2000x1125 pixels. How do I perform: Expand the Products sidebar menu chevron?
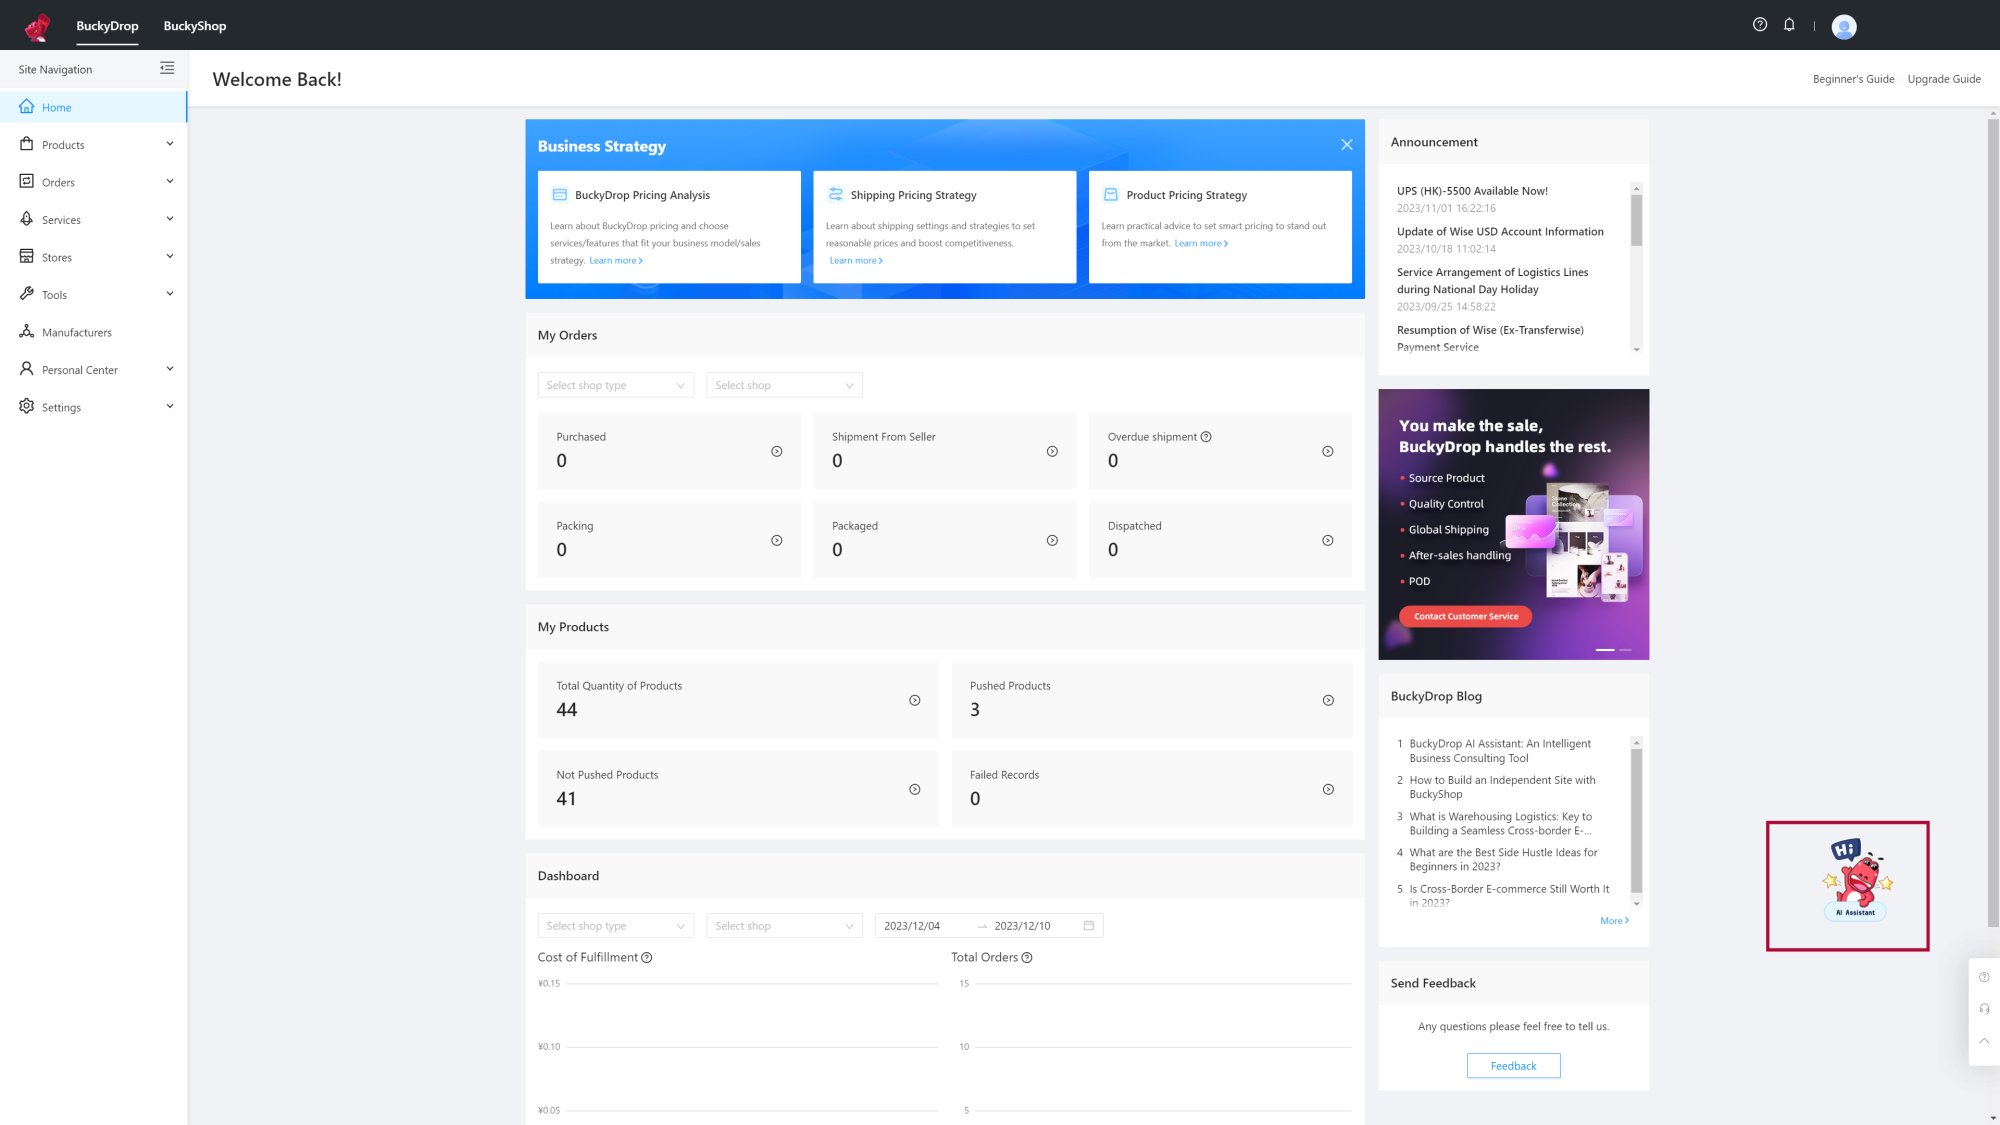point(170,144)
